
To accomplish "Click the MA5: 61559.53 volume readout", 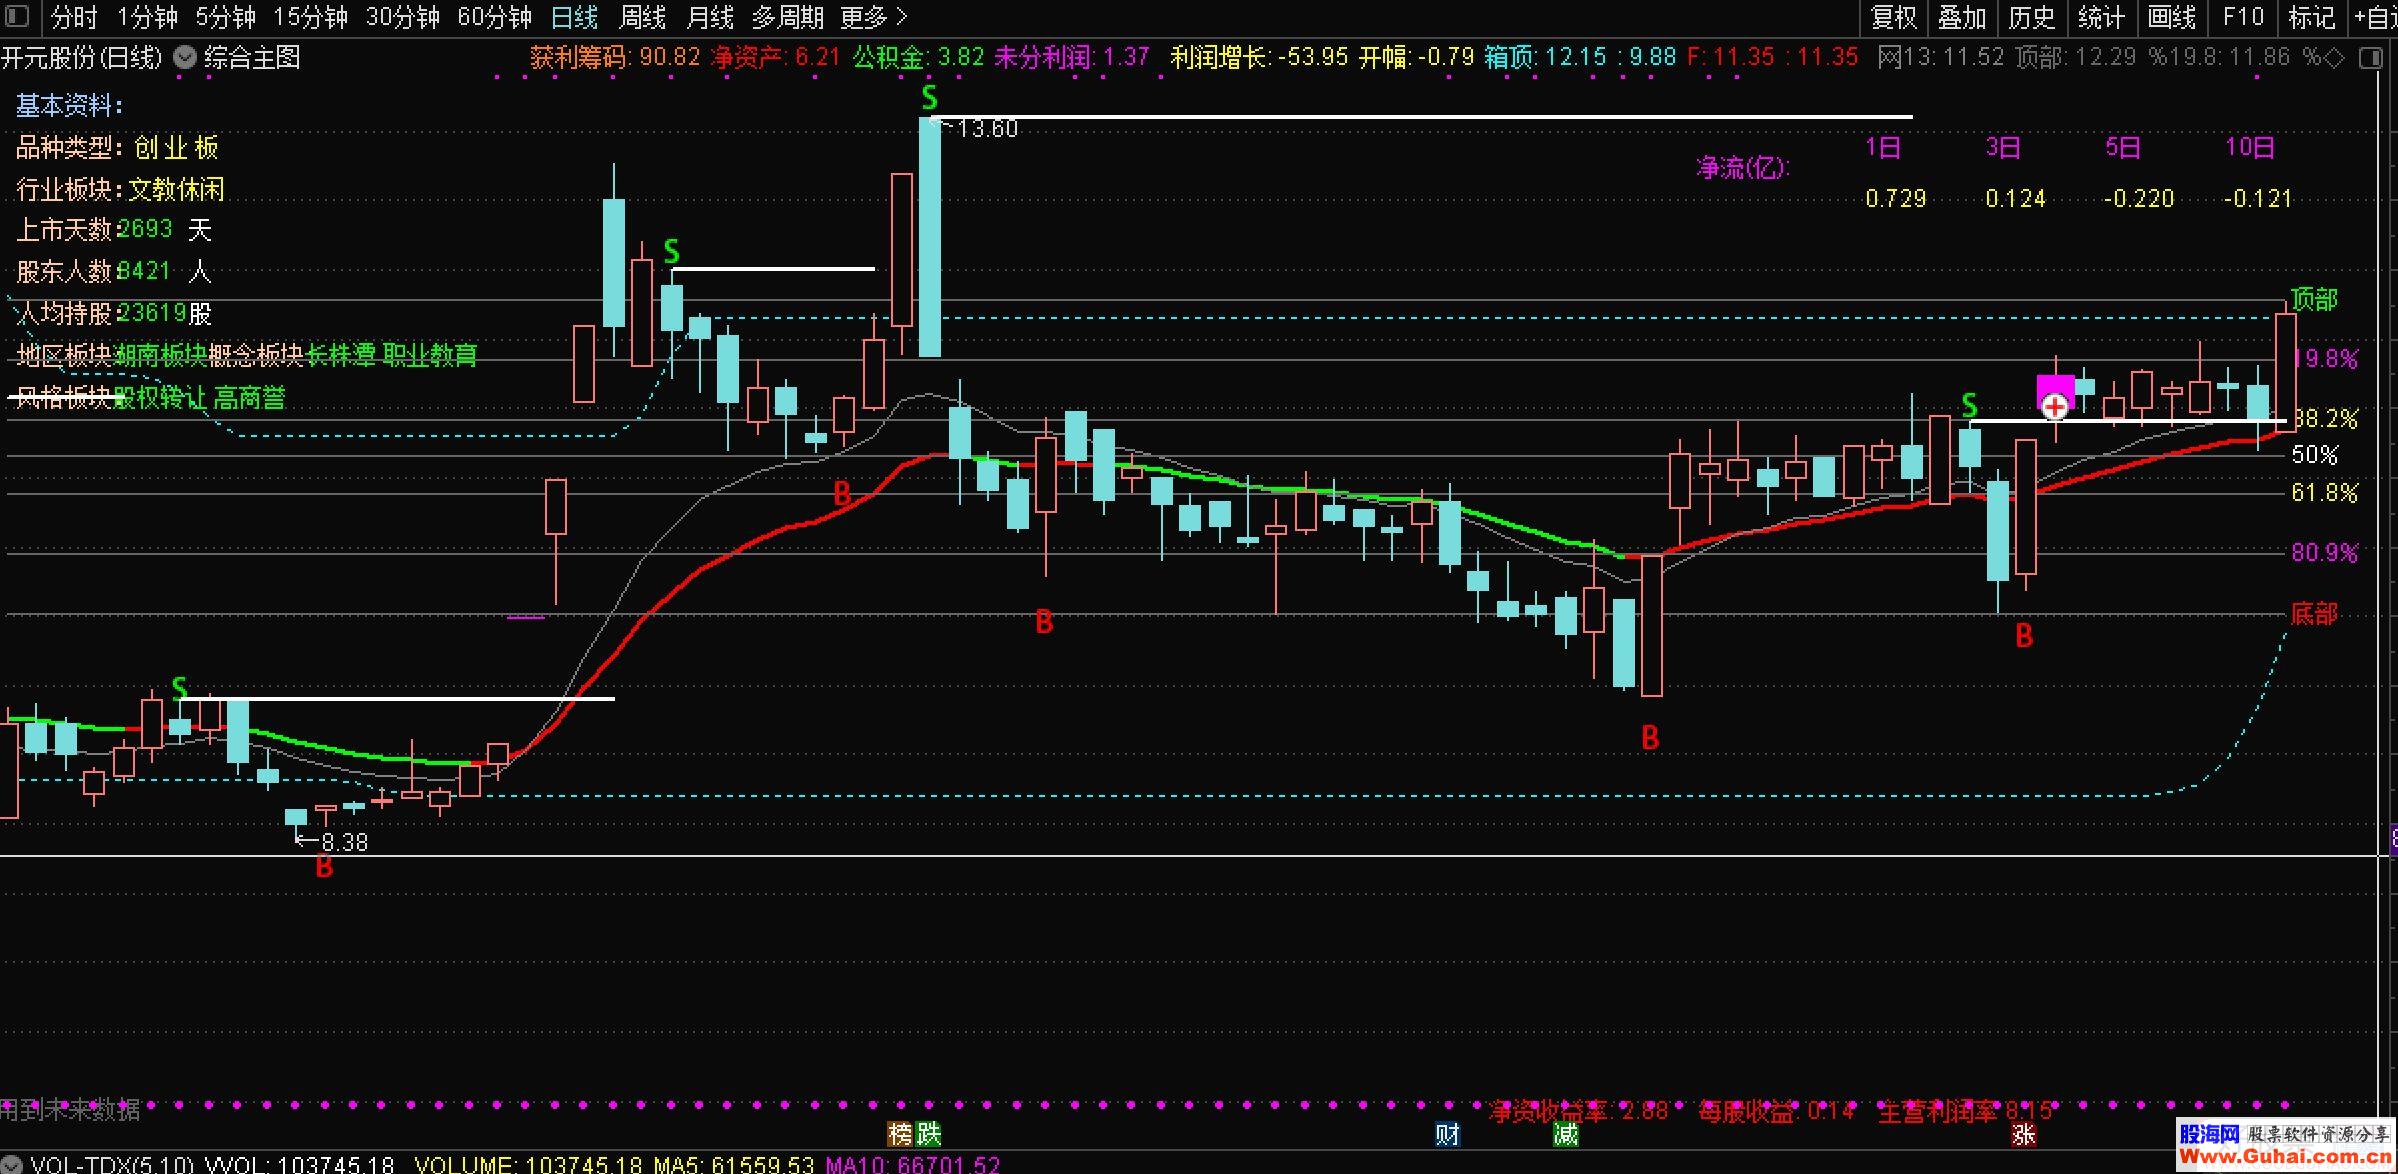I will 733,1165.
